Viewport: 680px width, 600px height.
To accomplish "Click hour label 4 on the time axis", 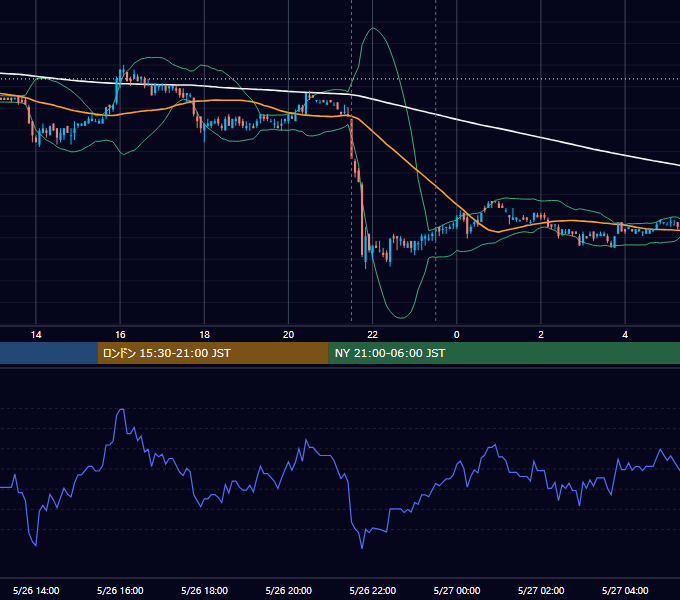I will point(625,335).
